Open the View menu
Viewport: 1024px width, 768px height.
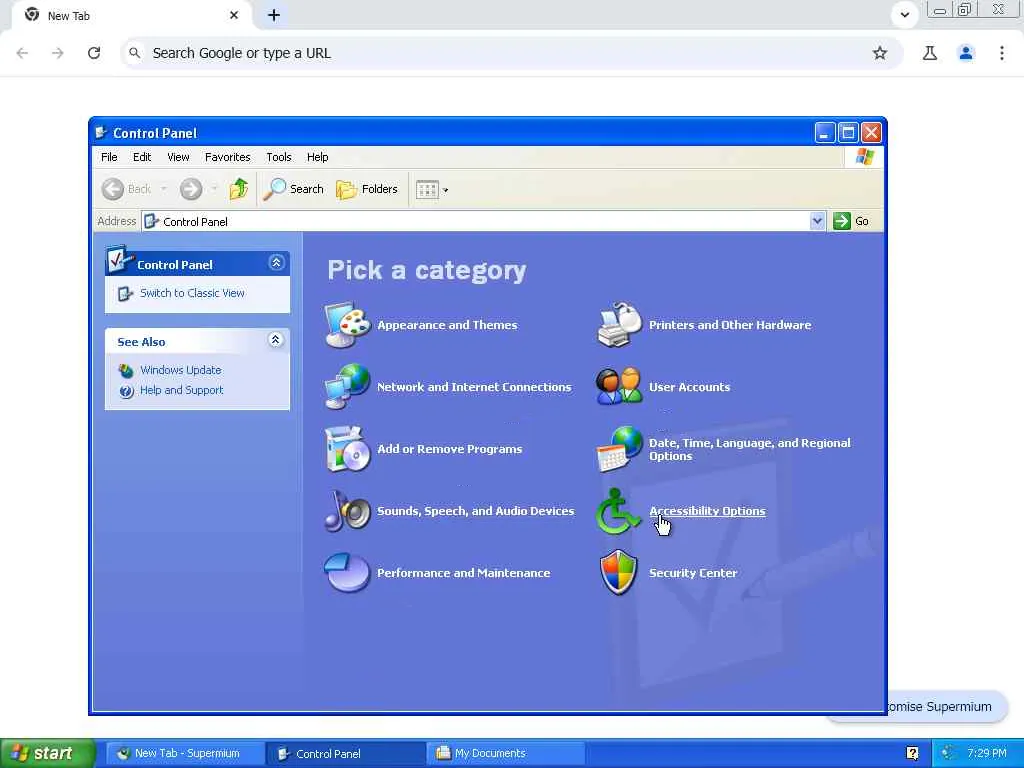pyautogui.click(x=178, y=157)
